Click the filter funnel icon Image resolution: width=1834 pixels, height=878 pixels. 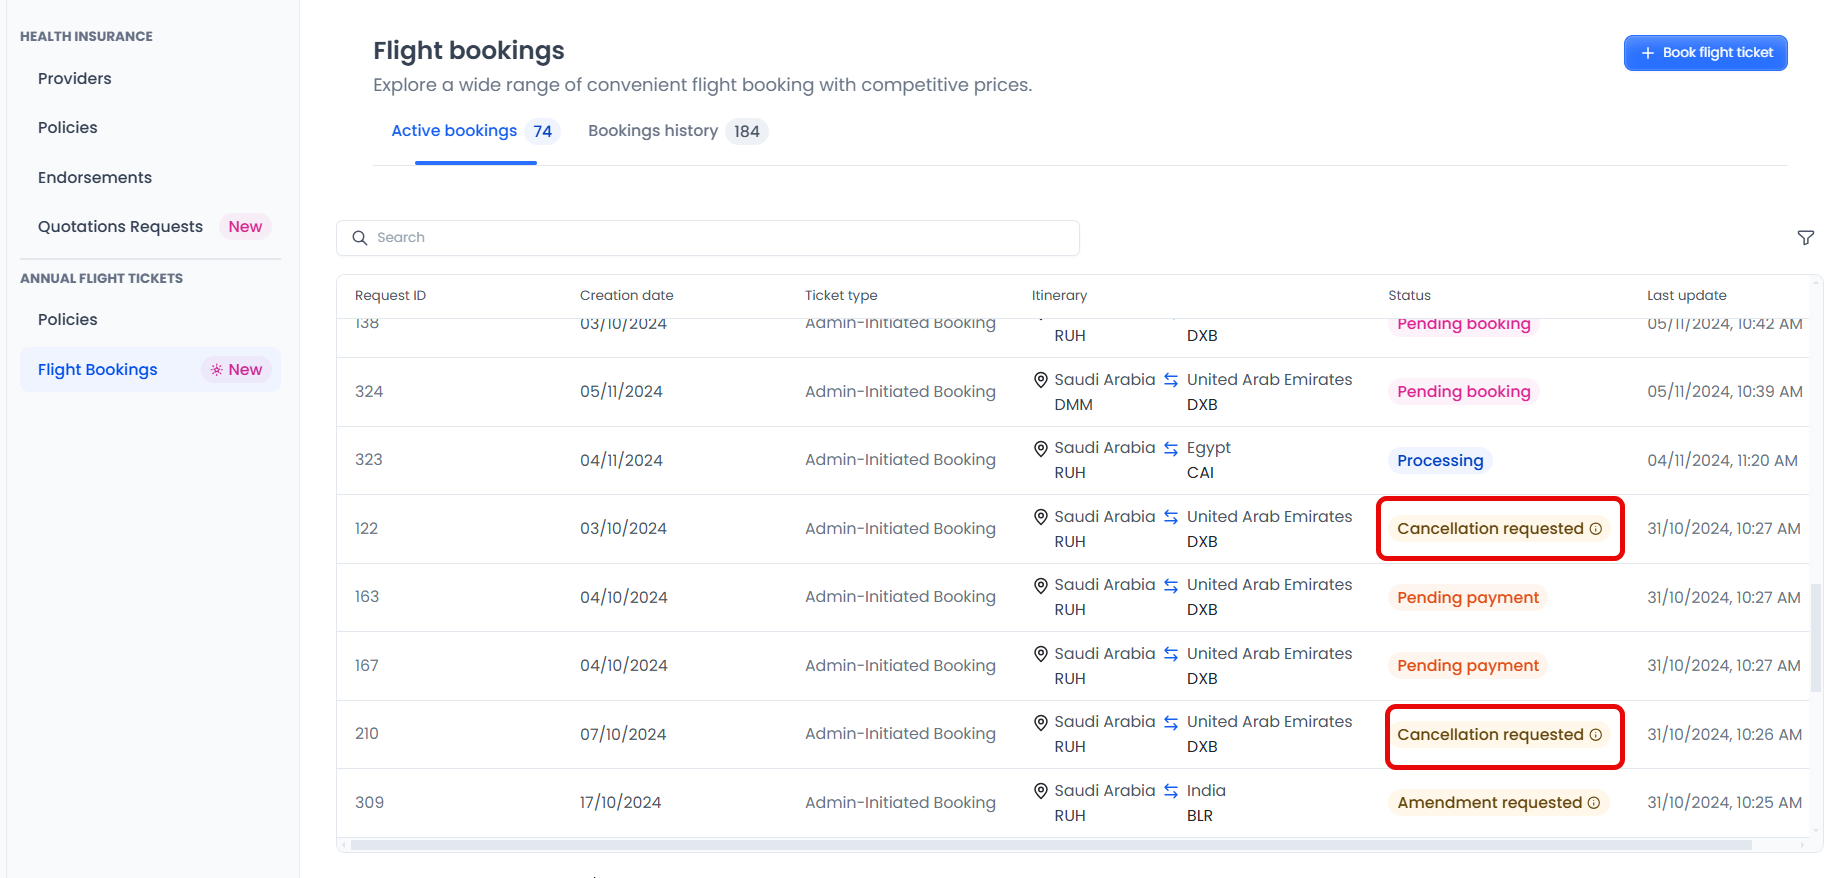[x=1805, y=238]
